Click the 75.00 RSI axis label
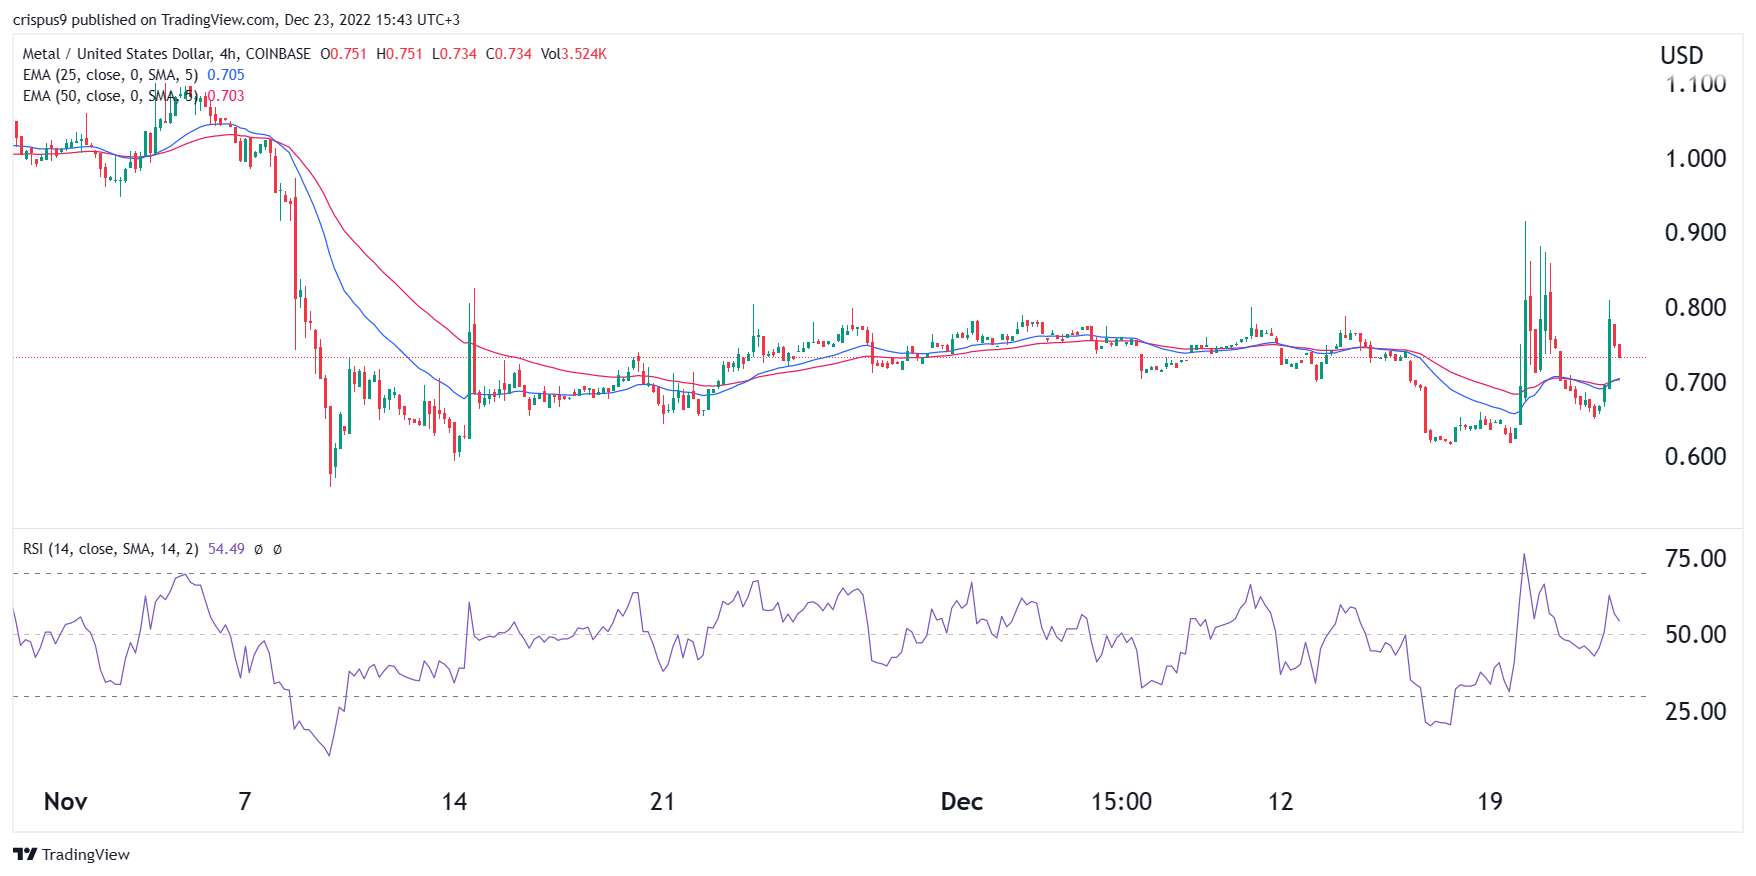 click(1695, 558)
